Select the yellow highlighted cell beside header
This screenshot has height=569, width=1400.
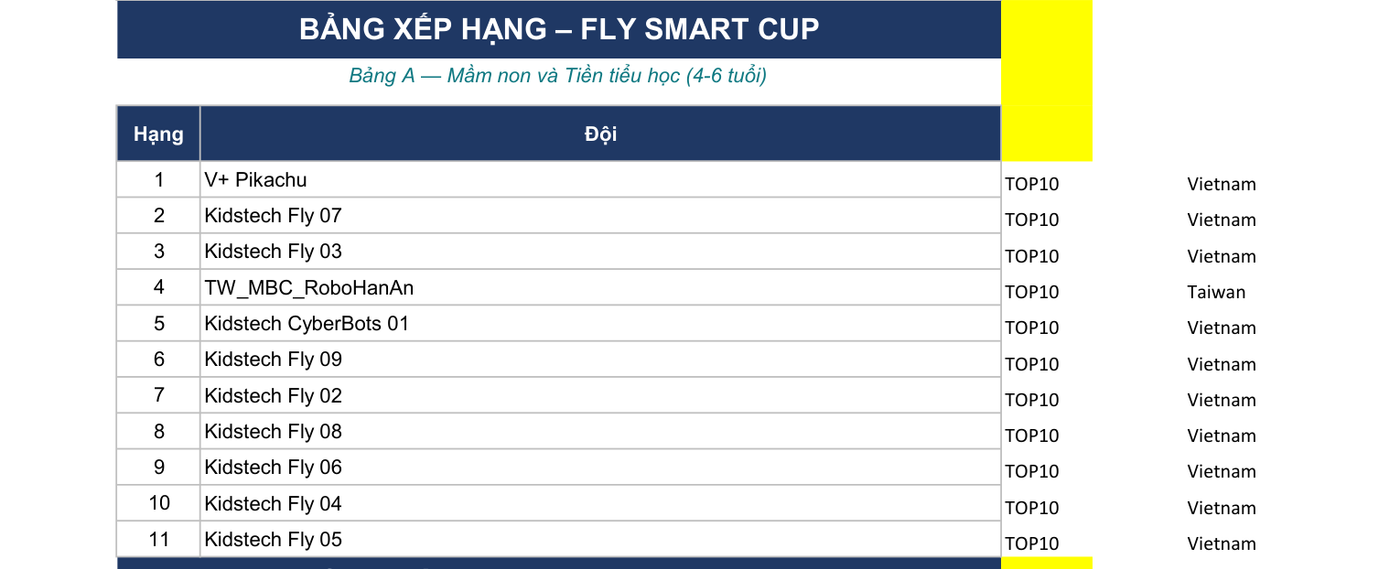(1047, 80)
